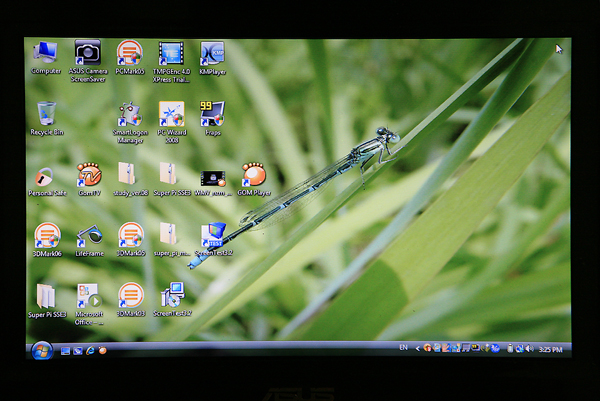Click the Fraps 99 tray icon
The height and width of the screenshot is (401, 600).
(475, 347)
